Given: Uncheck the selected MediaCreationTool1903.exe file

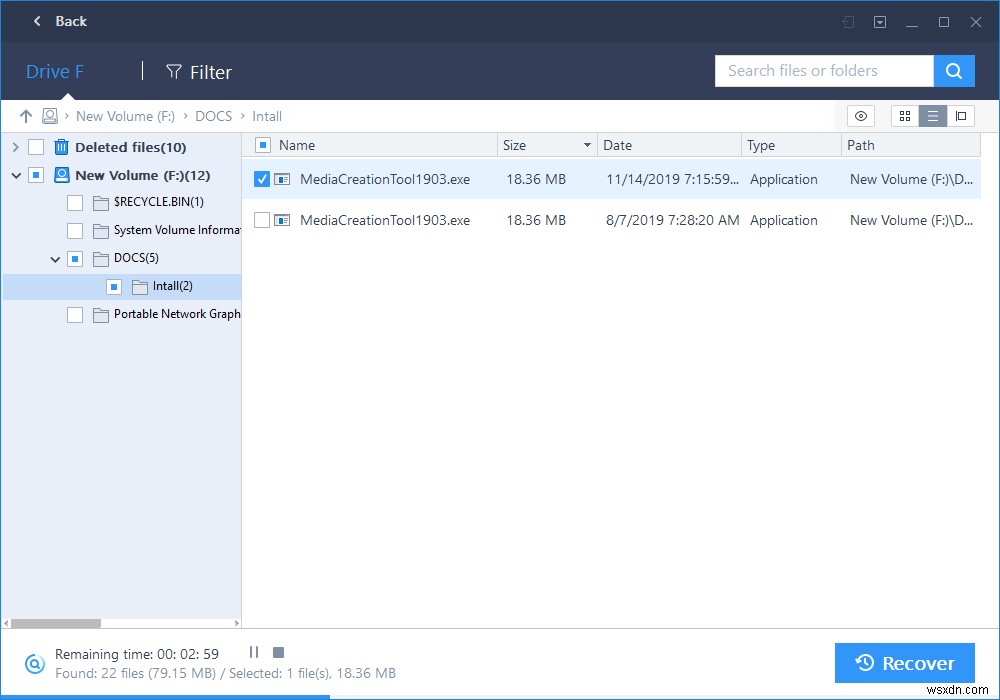Looking at the screenshot, I should point(262,179).
